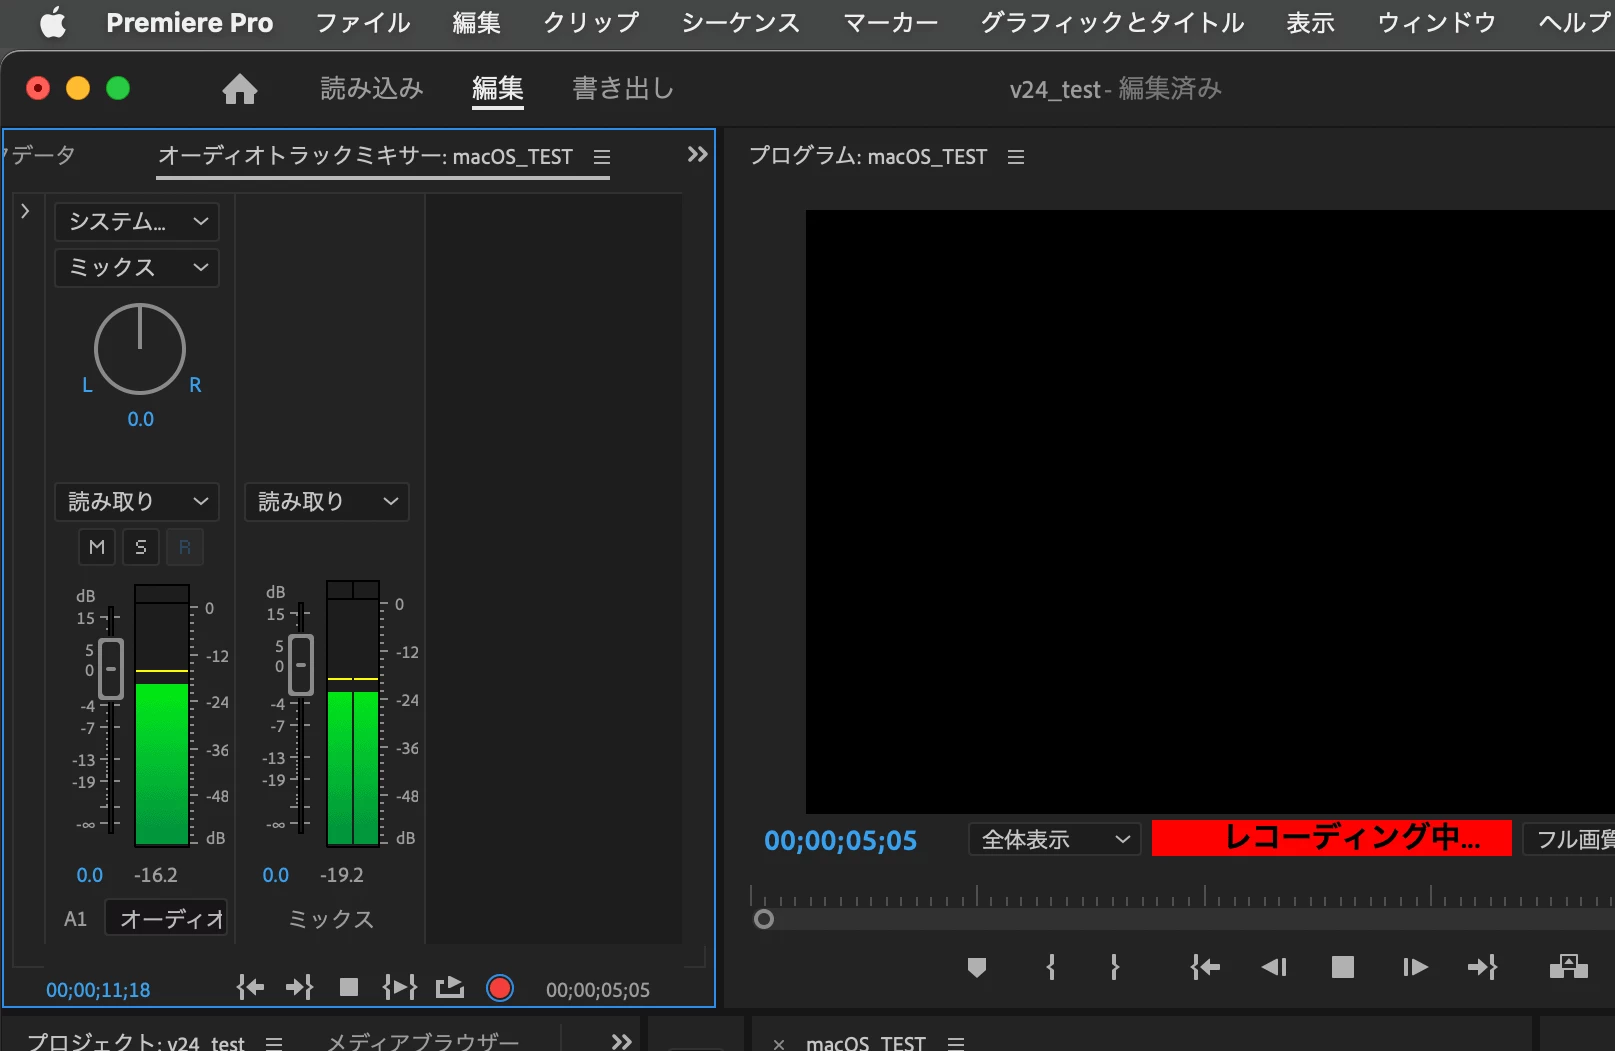Mute track A1 with M button
This screenshot has width=1615, height=1051.
[97, 547]
